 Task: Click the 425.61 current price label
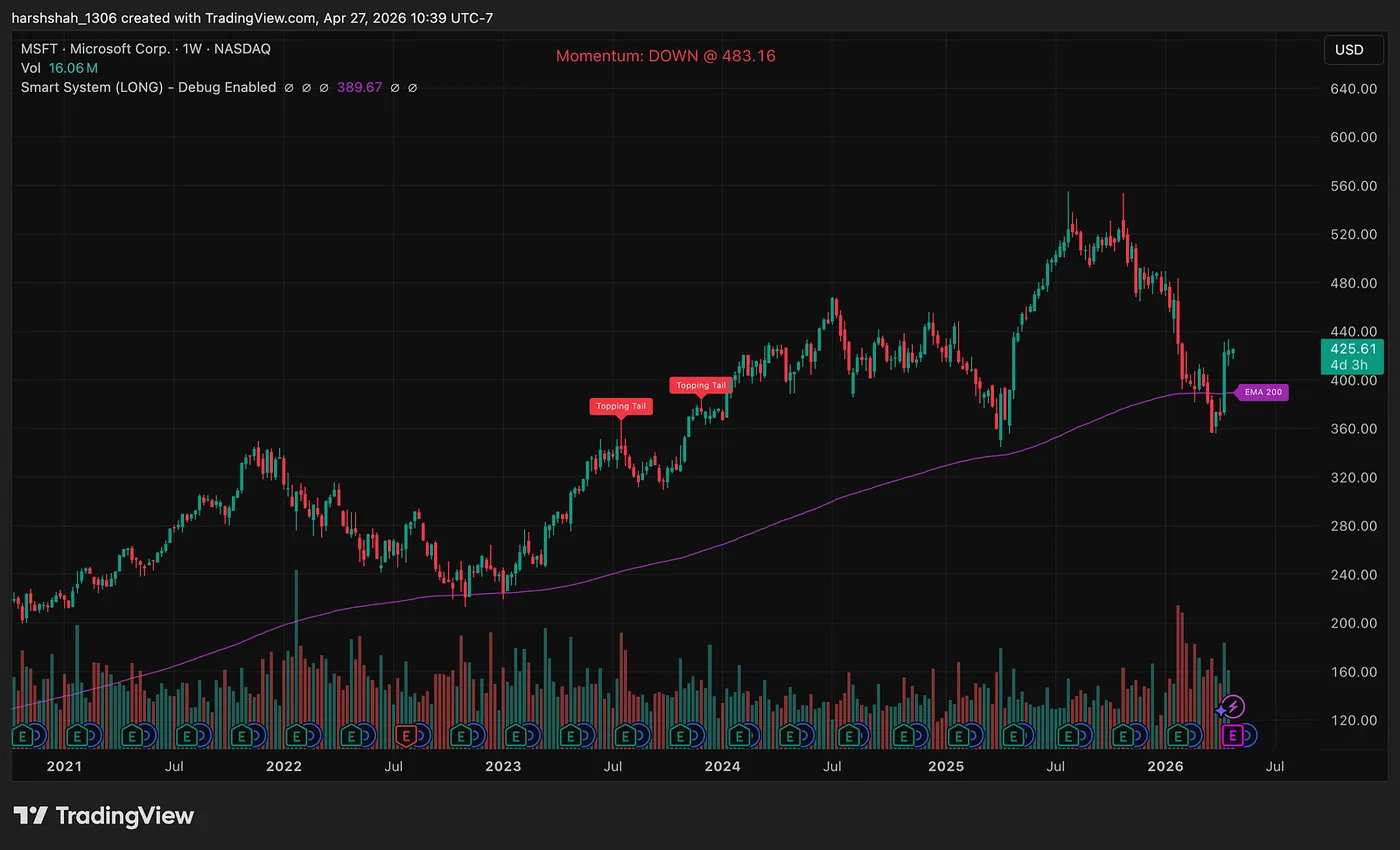click(x=1354, y=357)
